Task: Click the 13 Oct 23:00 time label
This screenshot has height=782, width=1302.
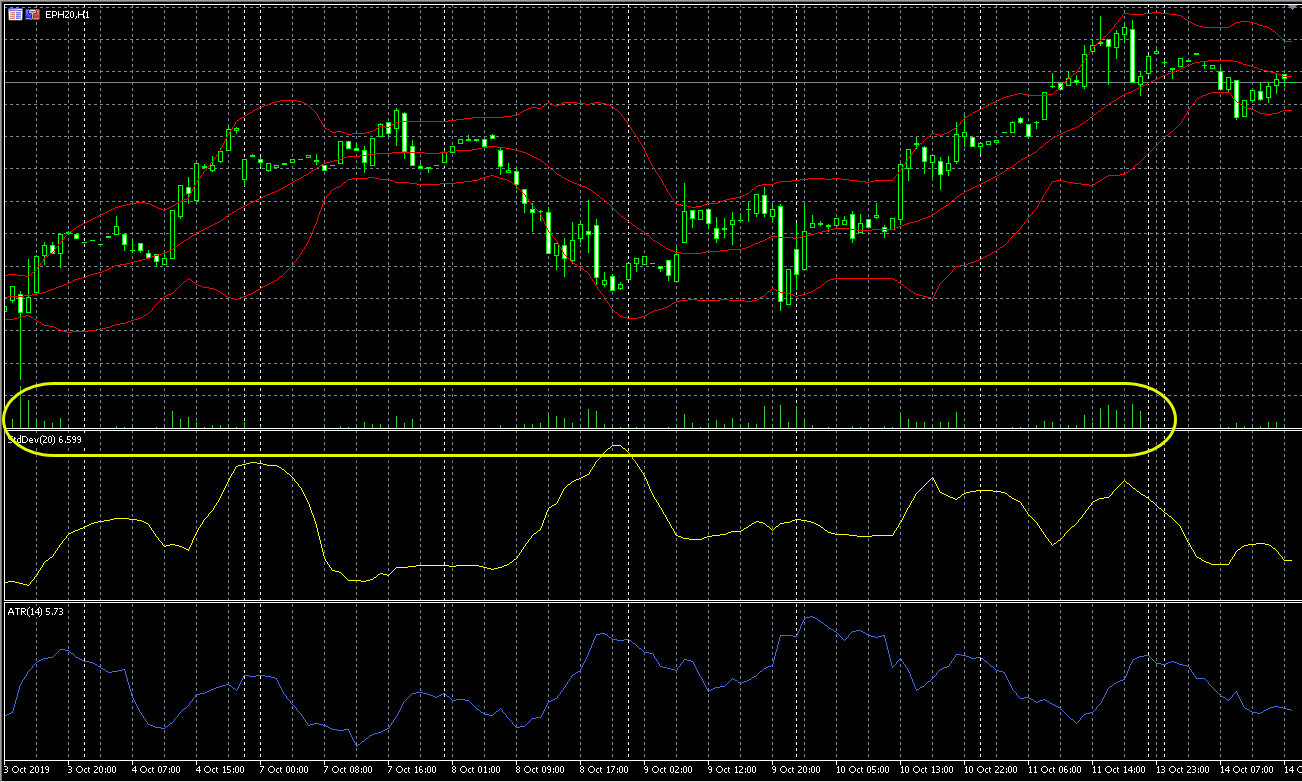Action: tap(1183, 770)
